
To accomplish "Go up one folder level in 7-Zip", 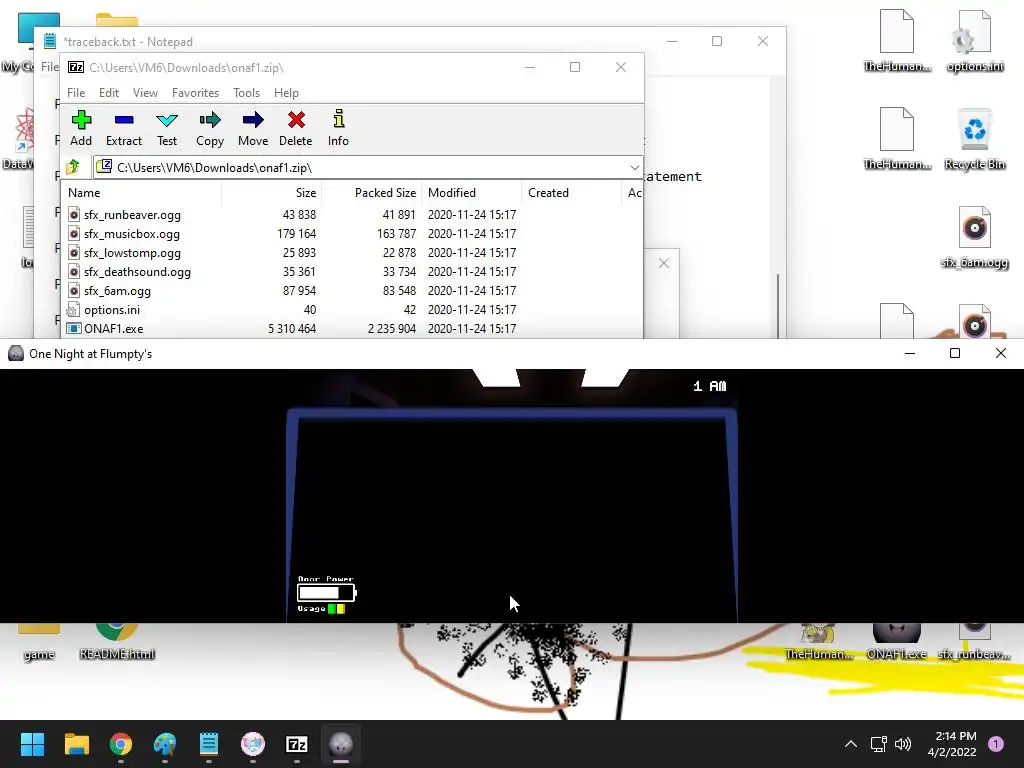I will [x=73, y=167].
